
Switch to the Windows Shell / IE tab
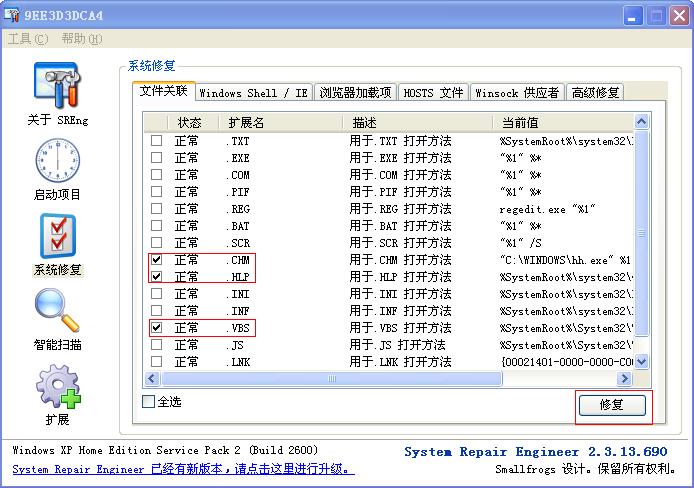pos(253,93)
